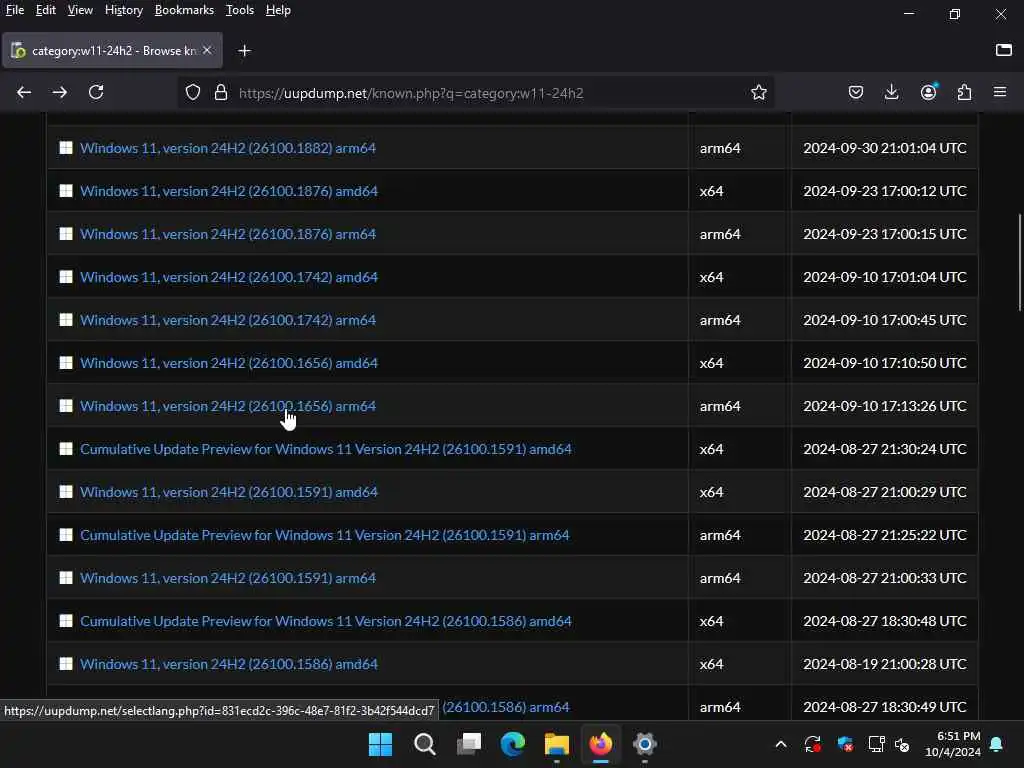Open the History menu
1024x768 pixels.
point(123,10)
